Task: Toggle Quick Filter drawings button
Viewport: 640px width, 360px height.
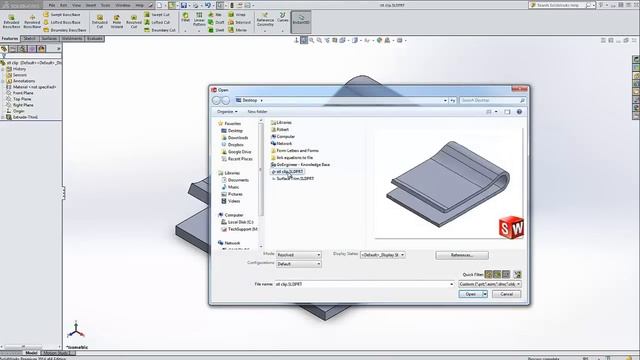Action: [x=506, y=274]
